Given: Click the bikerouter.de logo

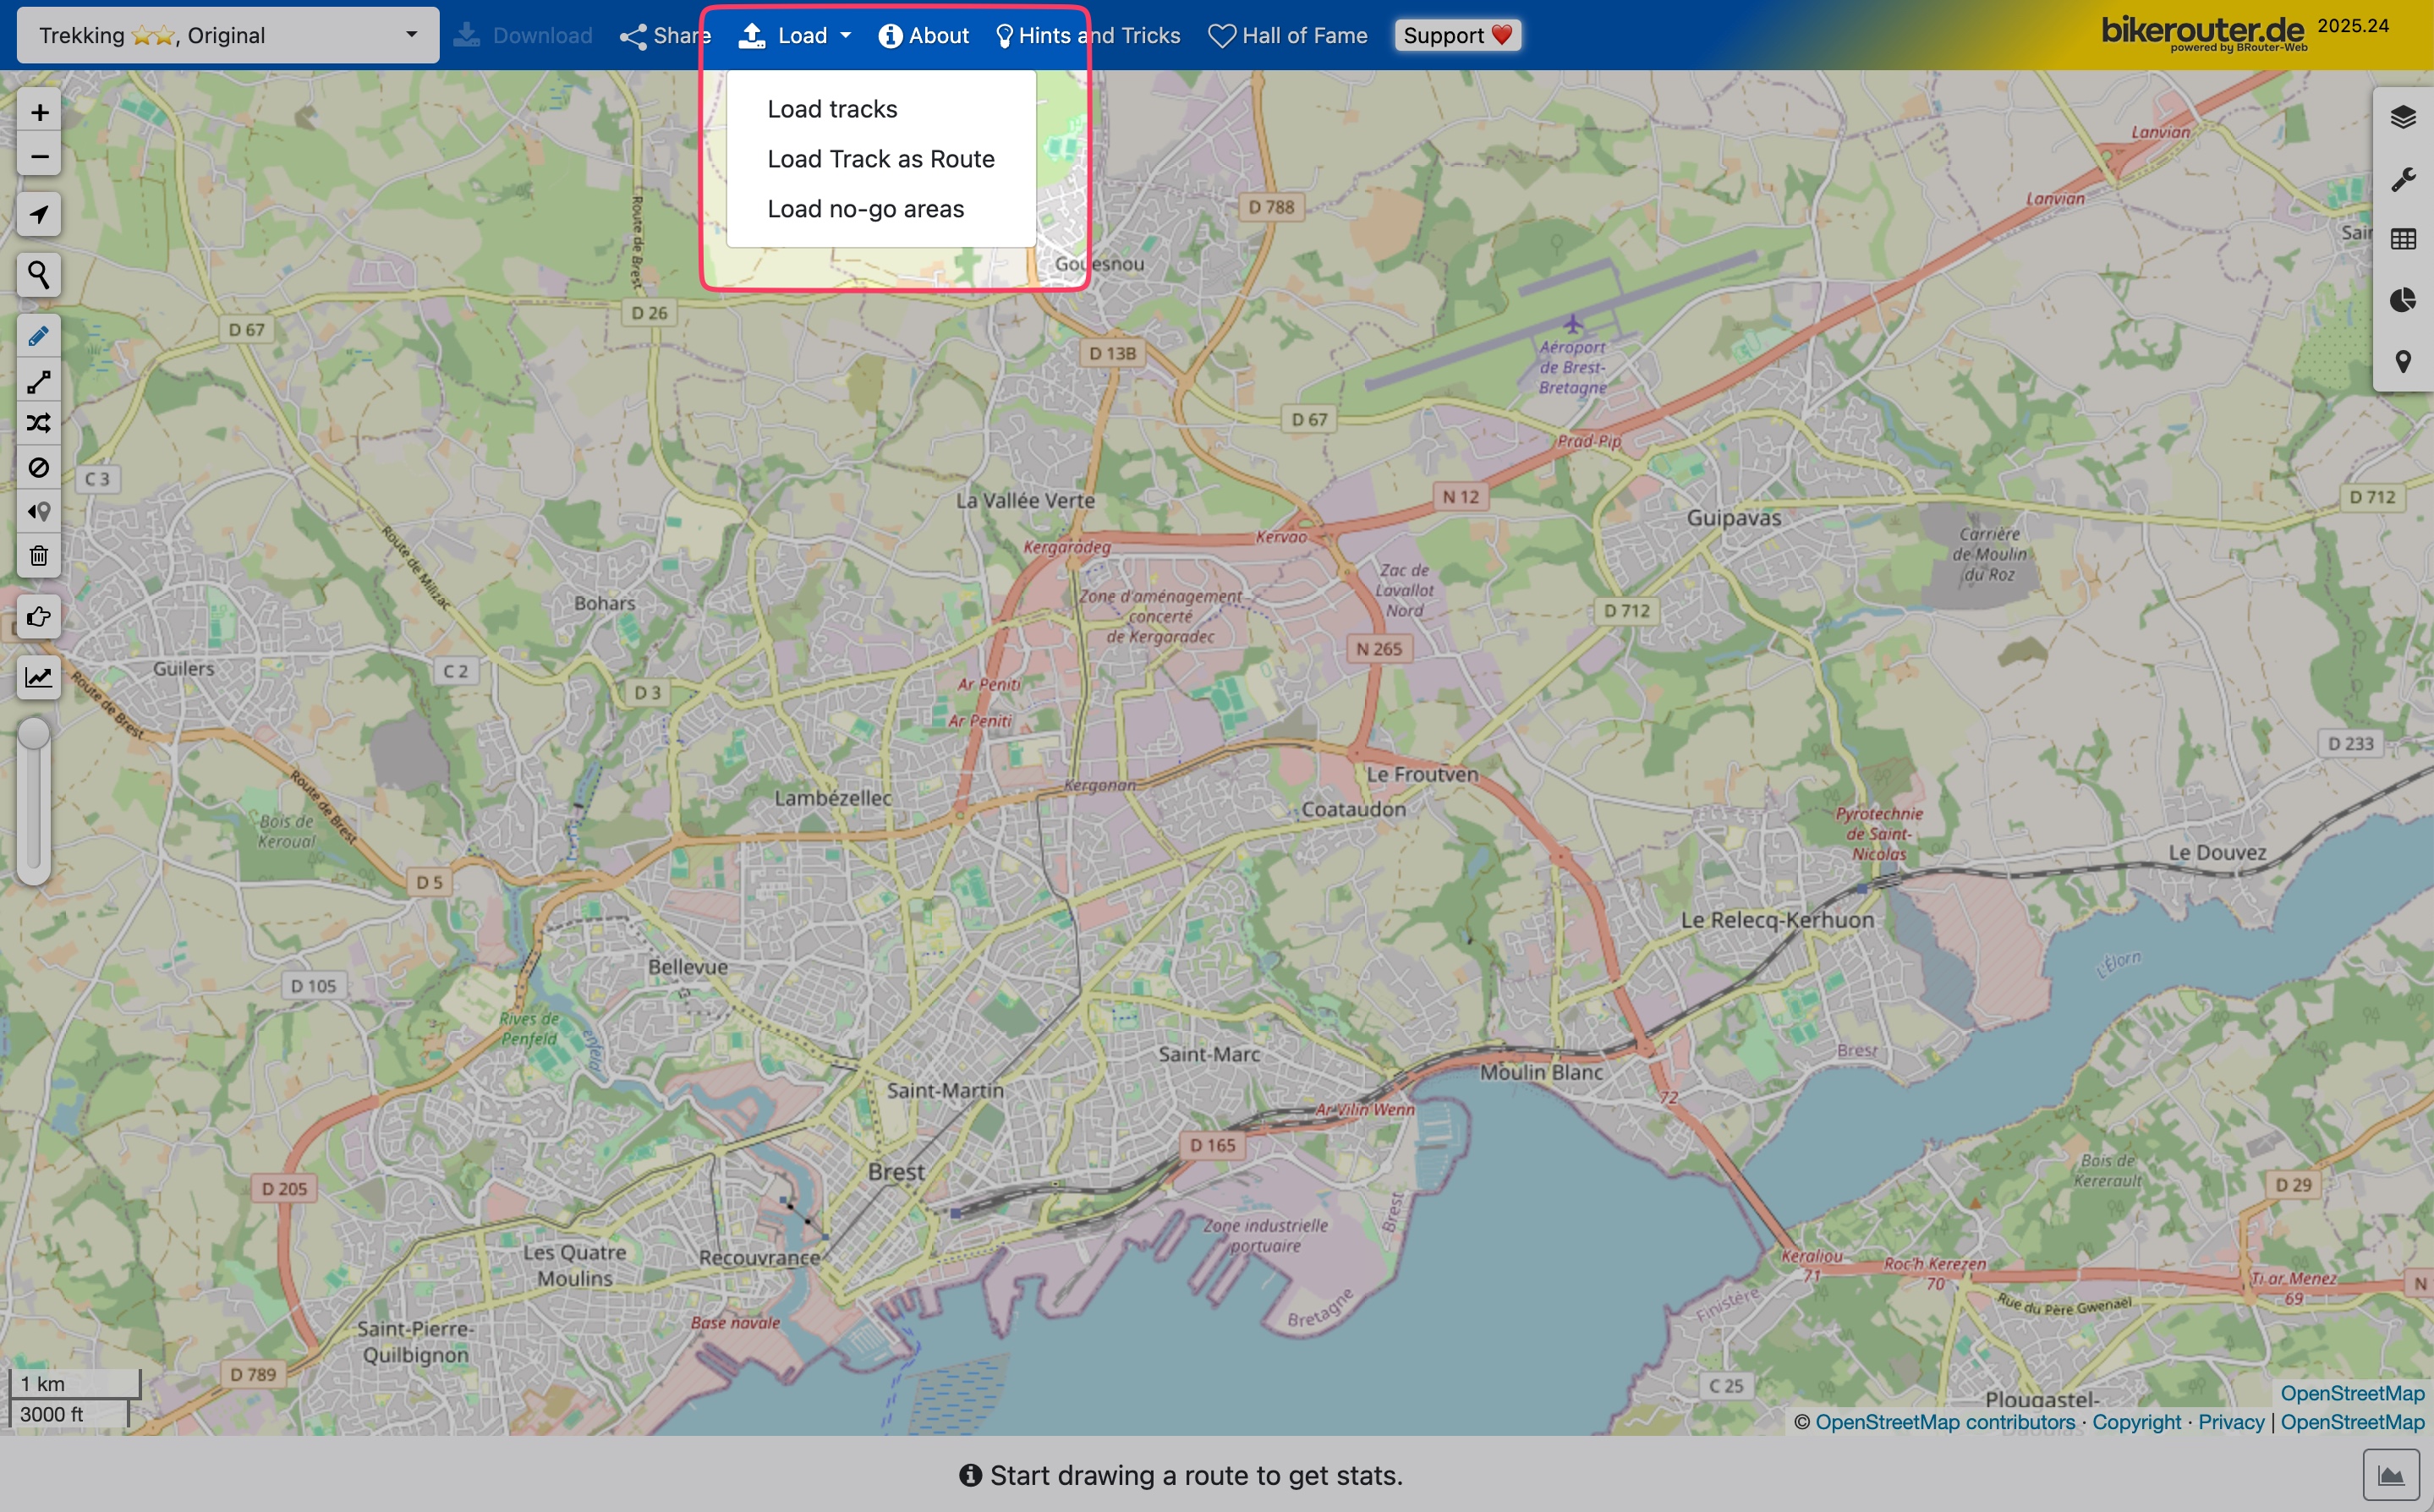Looking at the screenshot, I should (2203, 32).
